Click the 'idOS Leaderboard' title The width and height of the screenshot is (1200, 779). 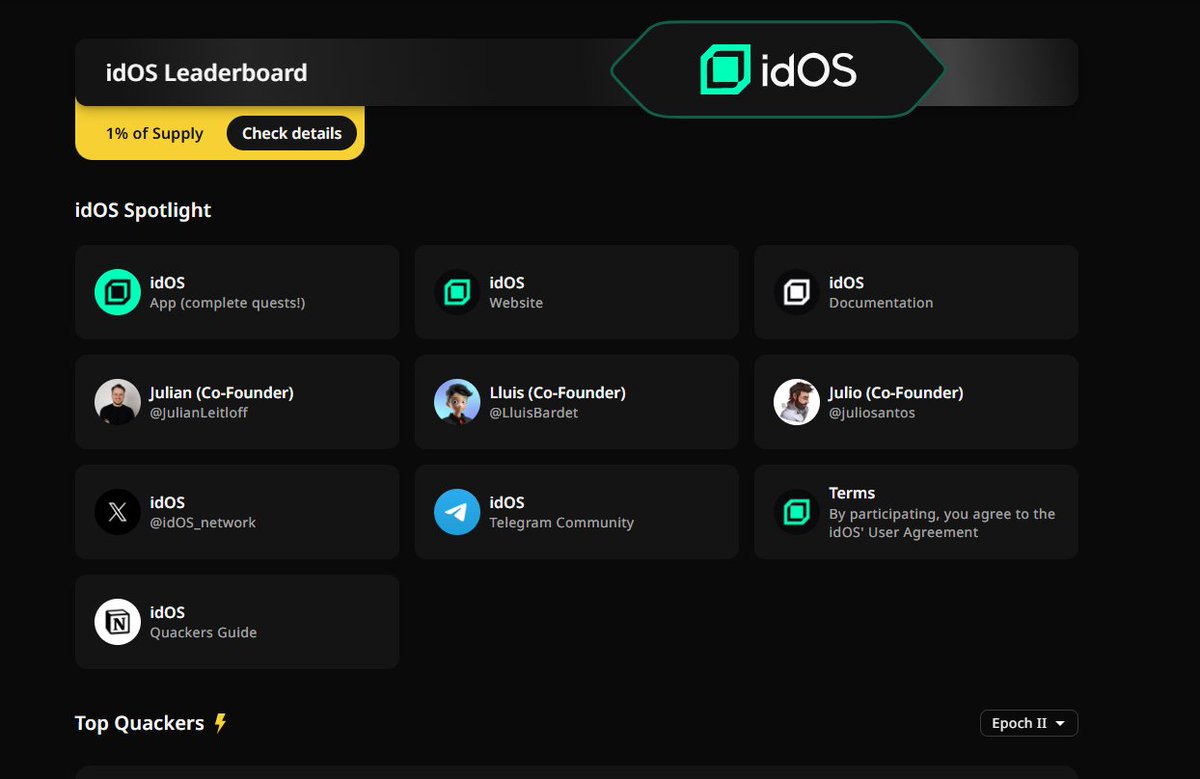click(206, 73)
